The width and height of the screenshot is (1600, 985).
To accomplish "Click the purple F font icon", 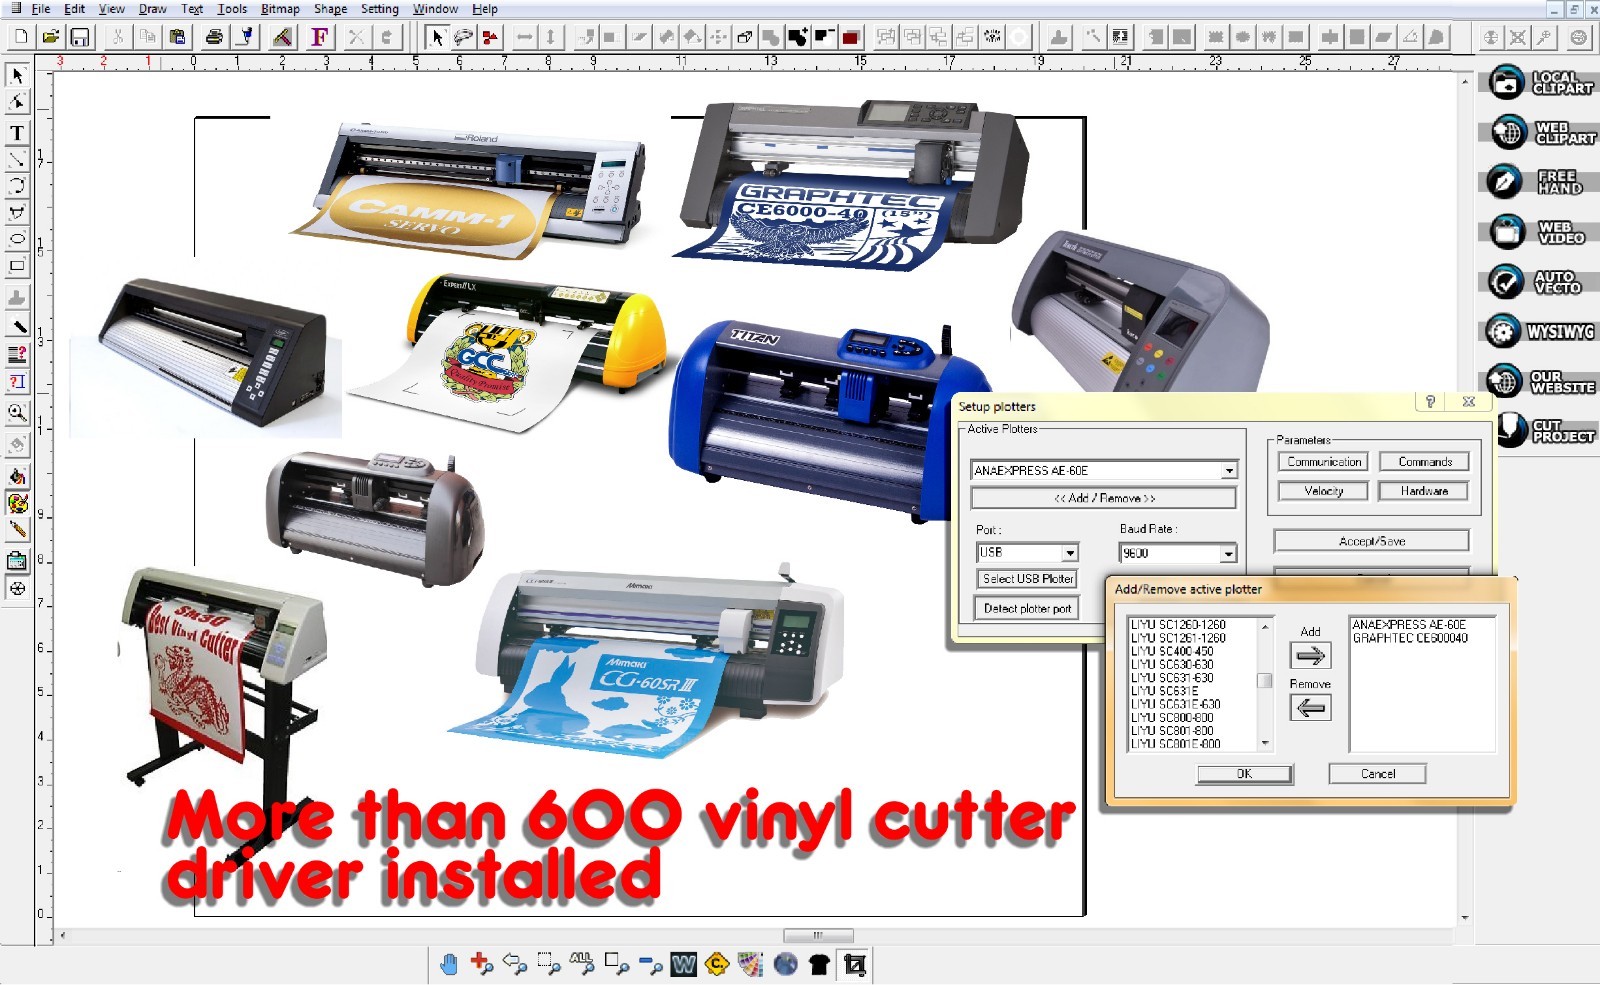I will 319,38.
